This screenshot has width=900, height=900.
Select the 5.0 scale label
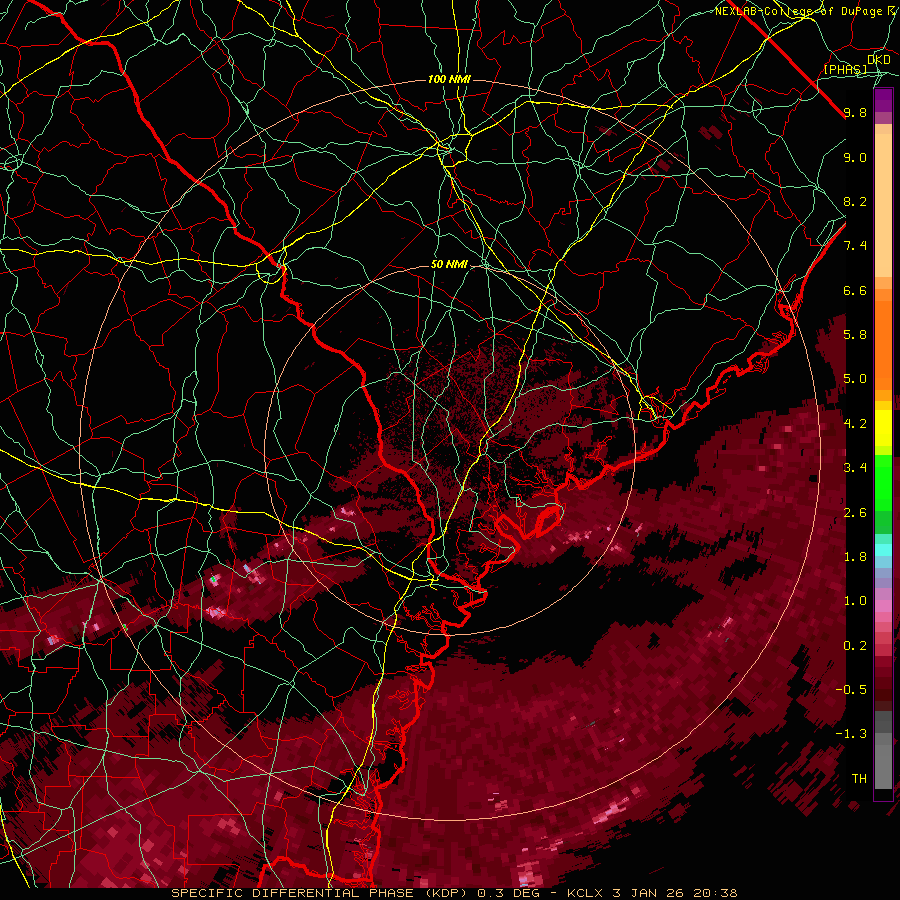pos(855,379)
